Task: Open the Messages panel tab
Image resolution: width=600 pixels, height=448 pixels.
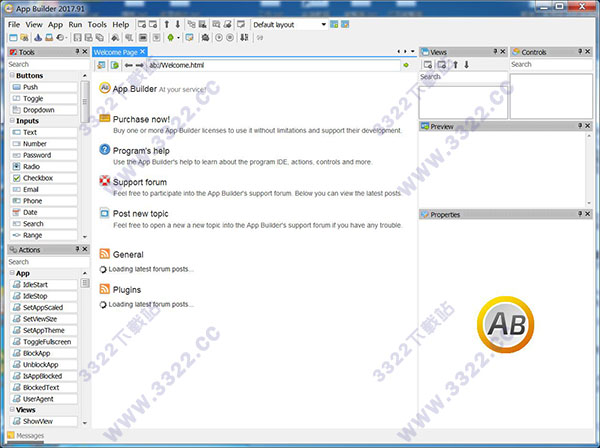Action: [26, 435]
